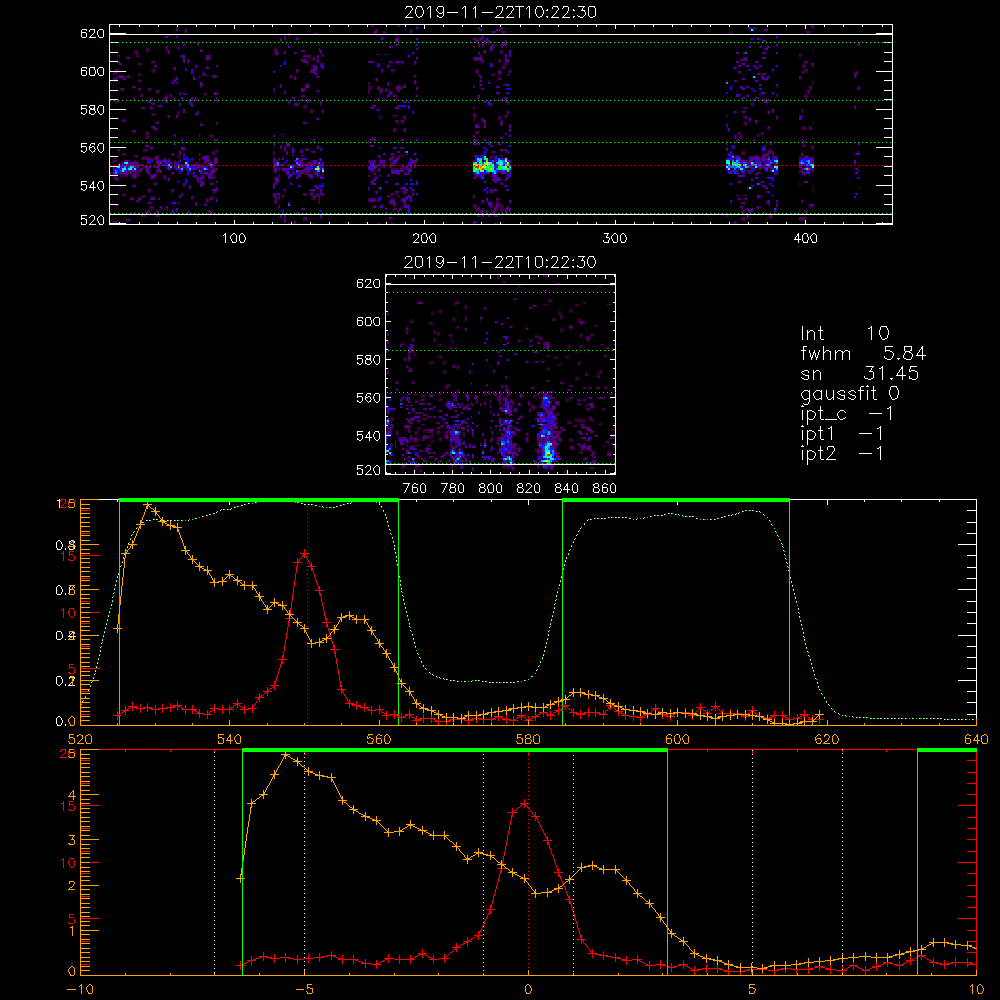Click x-axis label 520 of the 520–640 profile plot
Image resolution: width=1000 pixels, height=1000 pixels.
tap(80, 740)
